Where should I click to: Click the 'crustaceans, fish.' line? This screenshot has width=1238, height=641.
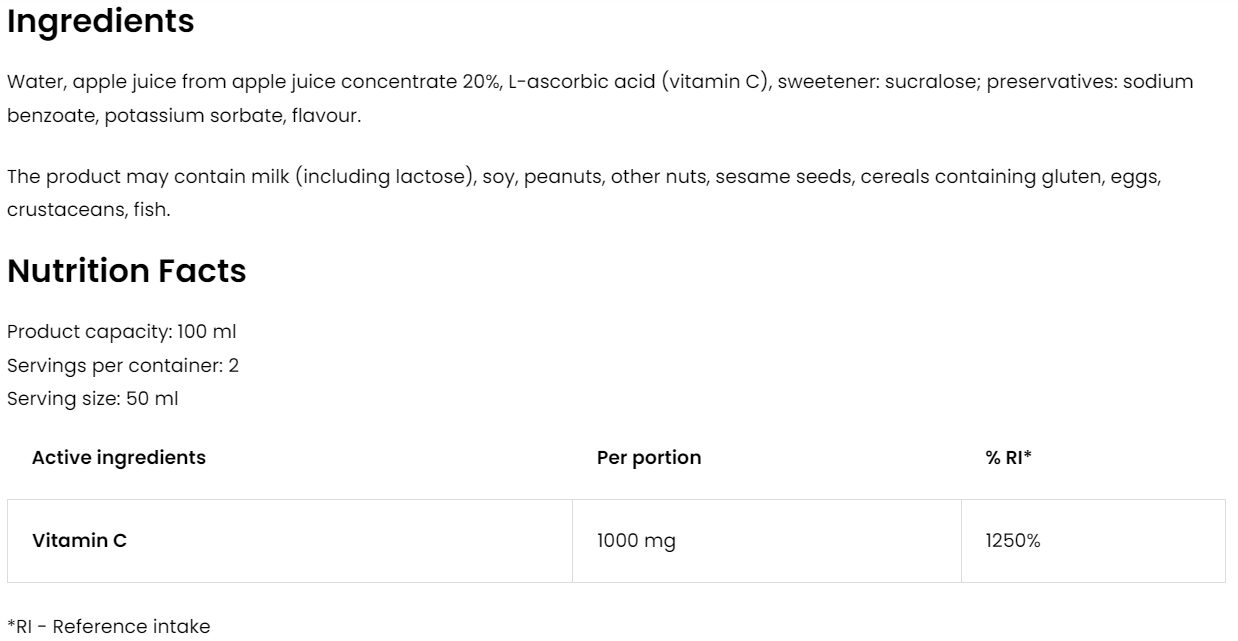pos(88,210)
